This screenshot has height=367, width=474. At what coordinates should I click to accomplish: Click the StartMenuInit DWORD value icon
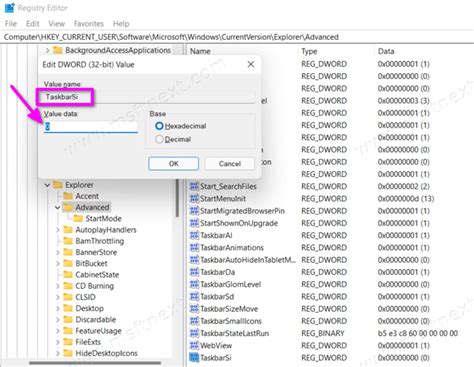[x=194, y=199]
